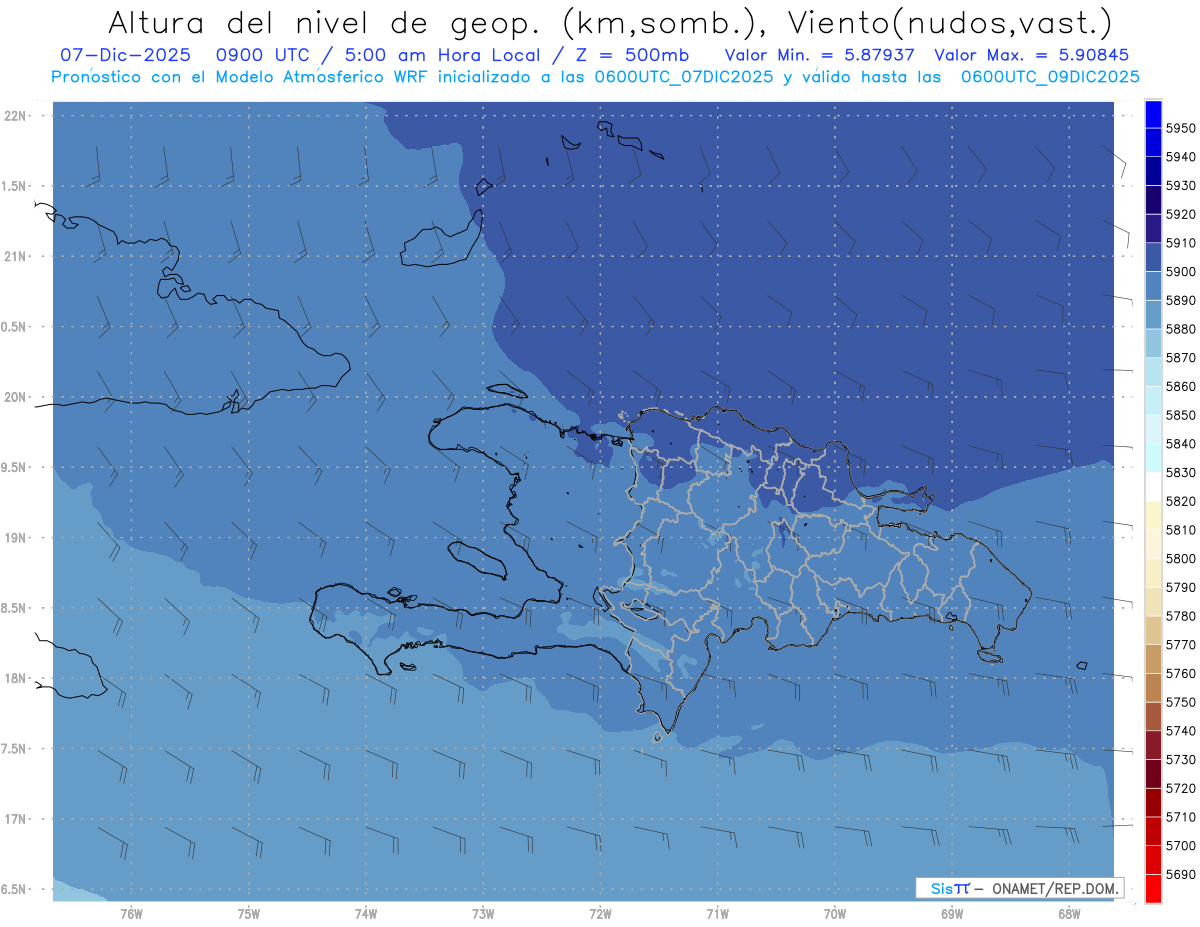Pick the colorbar swatch between 5890 and 5900

click(x=1153, y=286)
